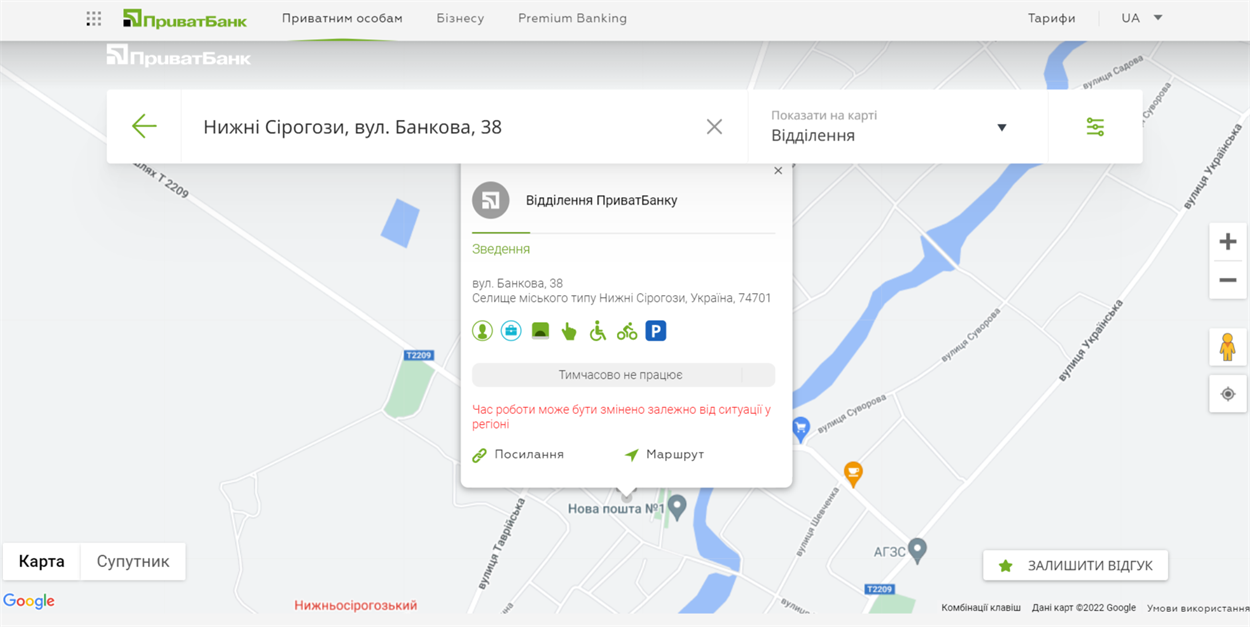Open the Premium Banking section

coord(572,18)
